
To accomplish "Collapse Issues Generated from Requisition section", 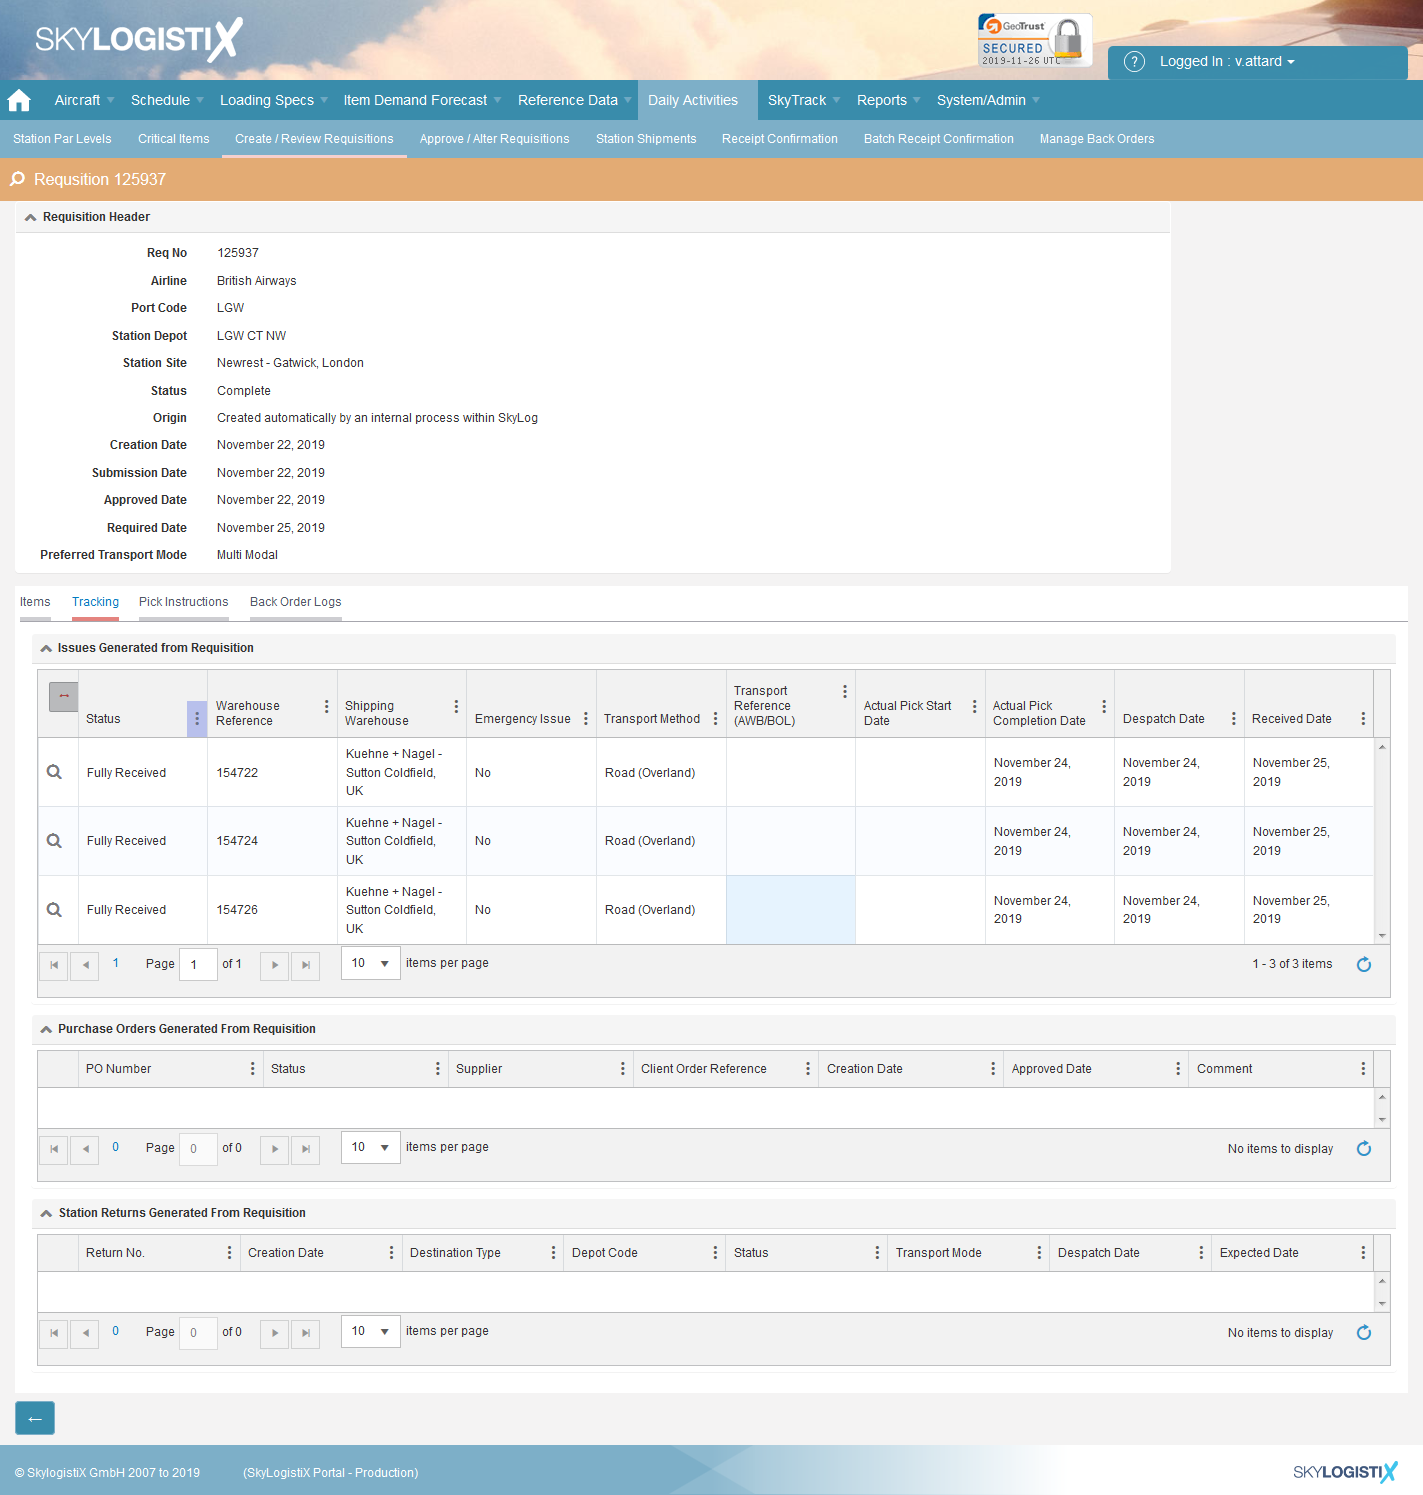I will (46, 648).
